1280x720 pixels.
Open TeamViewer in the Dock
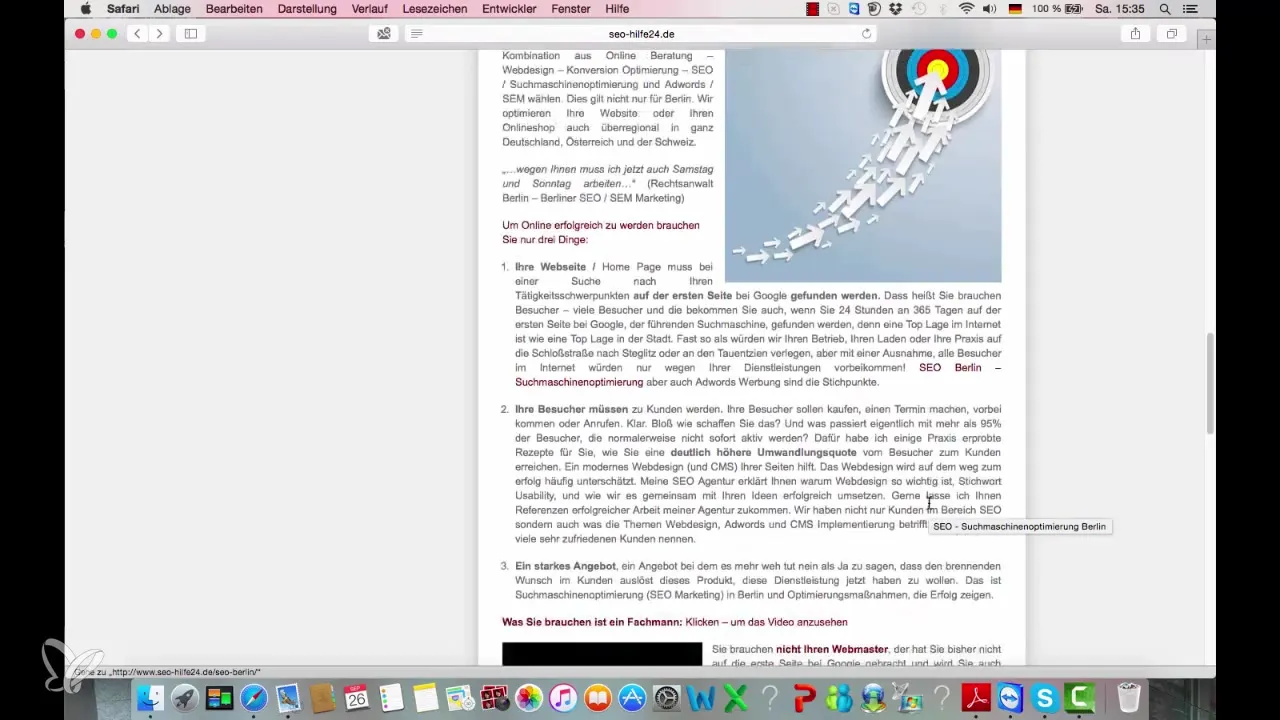pyautogui.click(x=1010, y=697)
